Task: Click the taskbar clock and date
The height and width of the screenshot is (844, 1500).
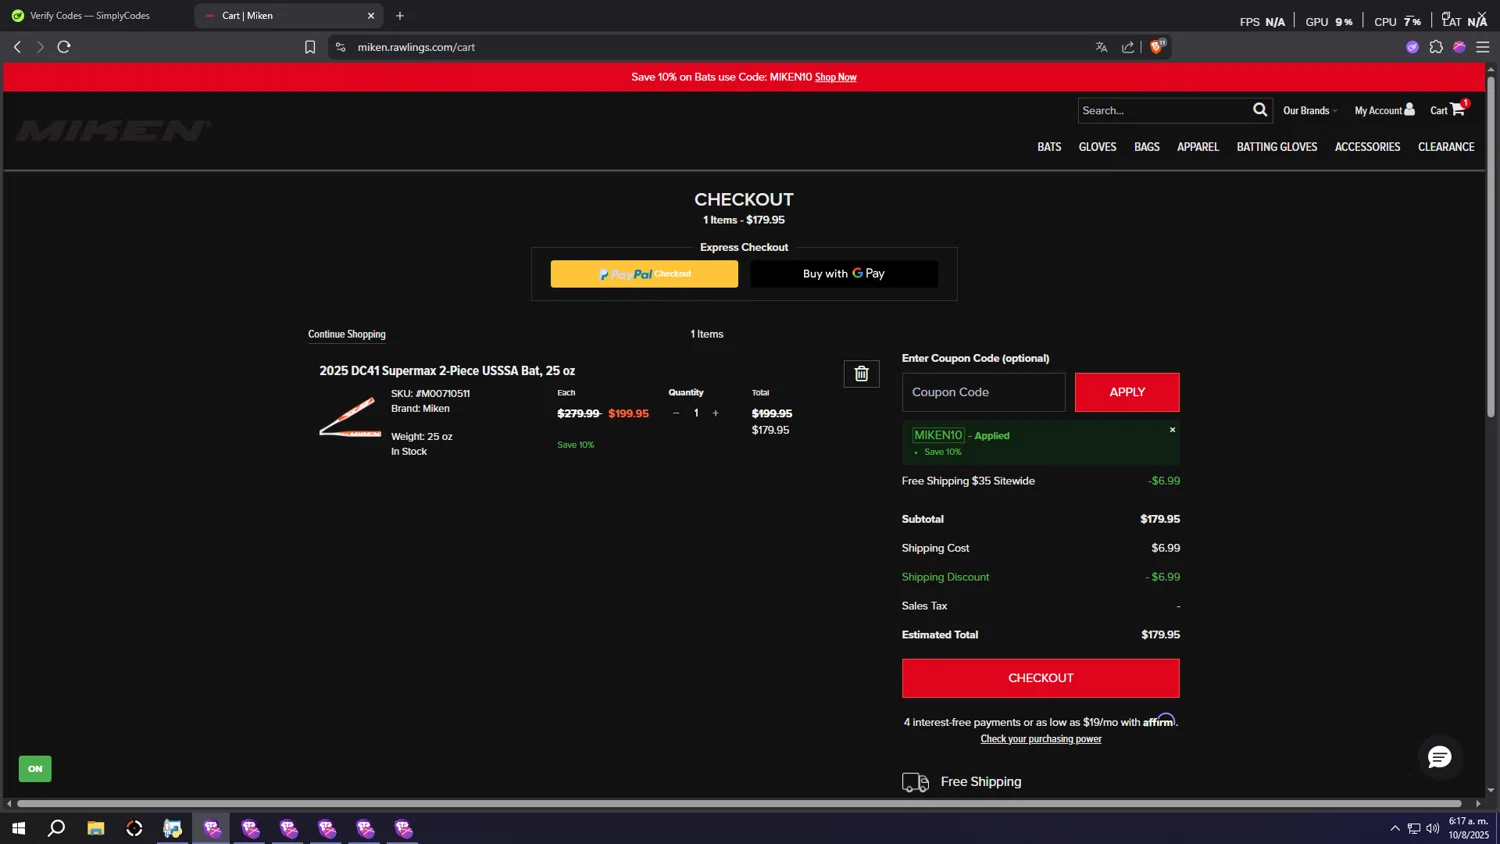Action: (x=1468, y=828)
